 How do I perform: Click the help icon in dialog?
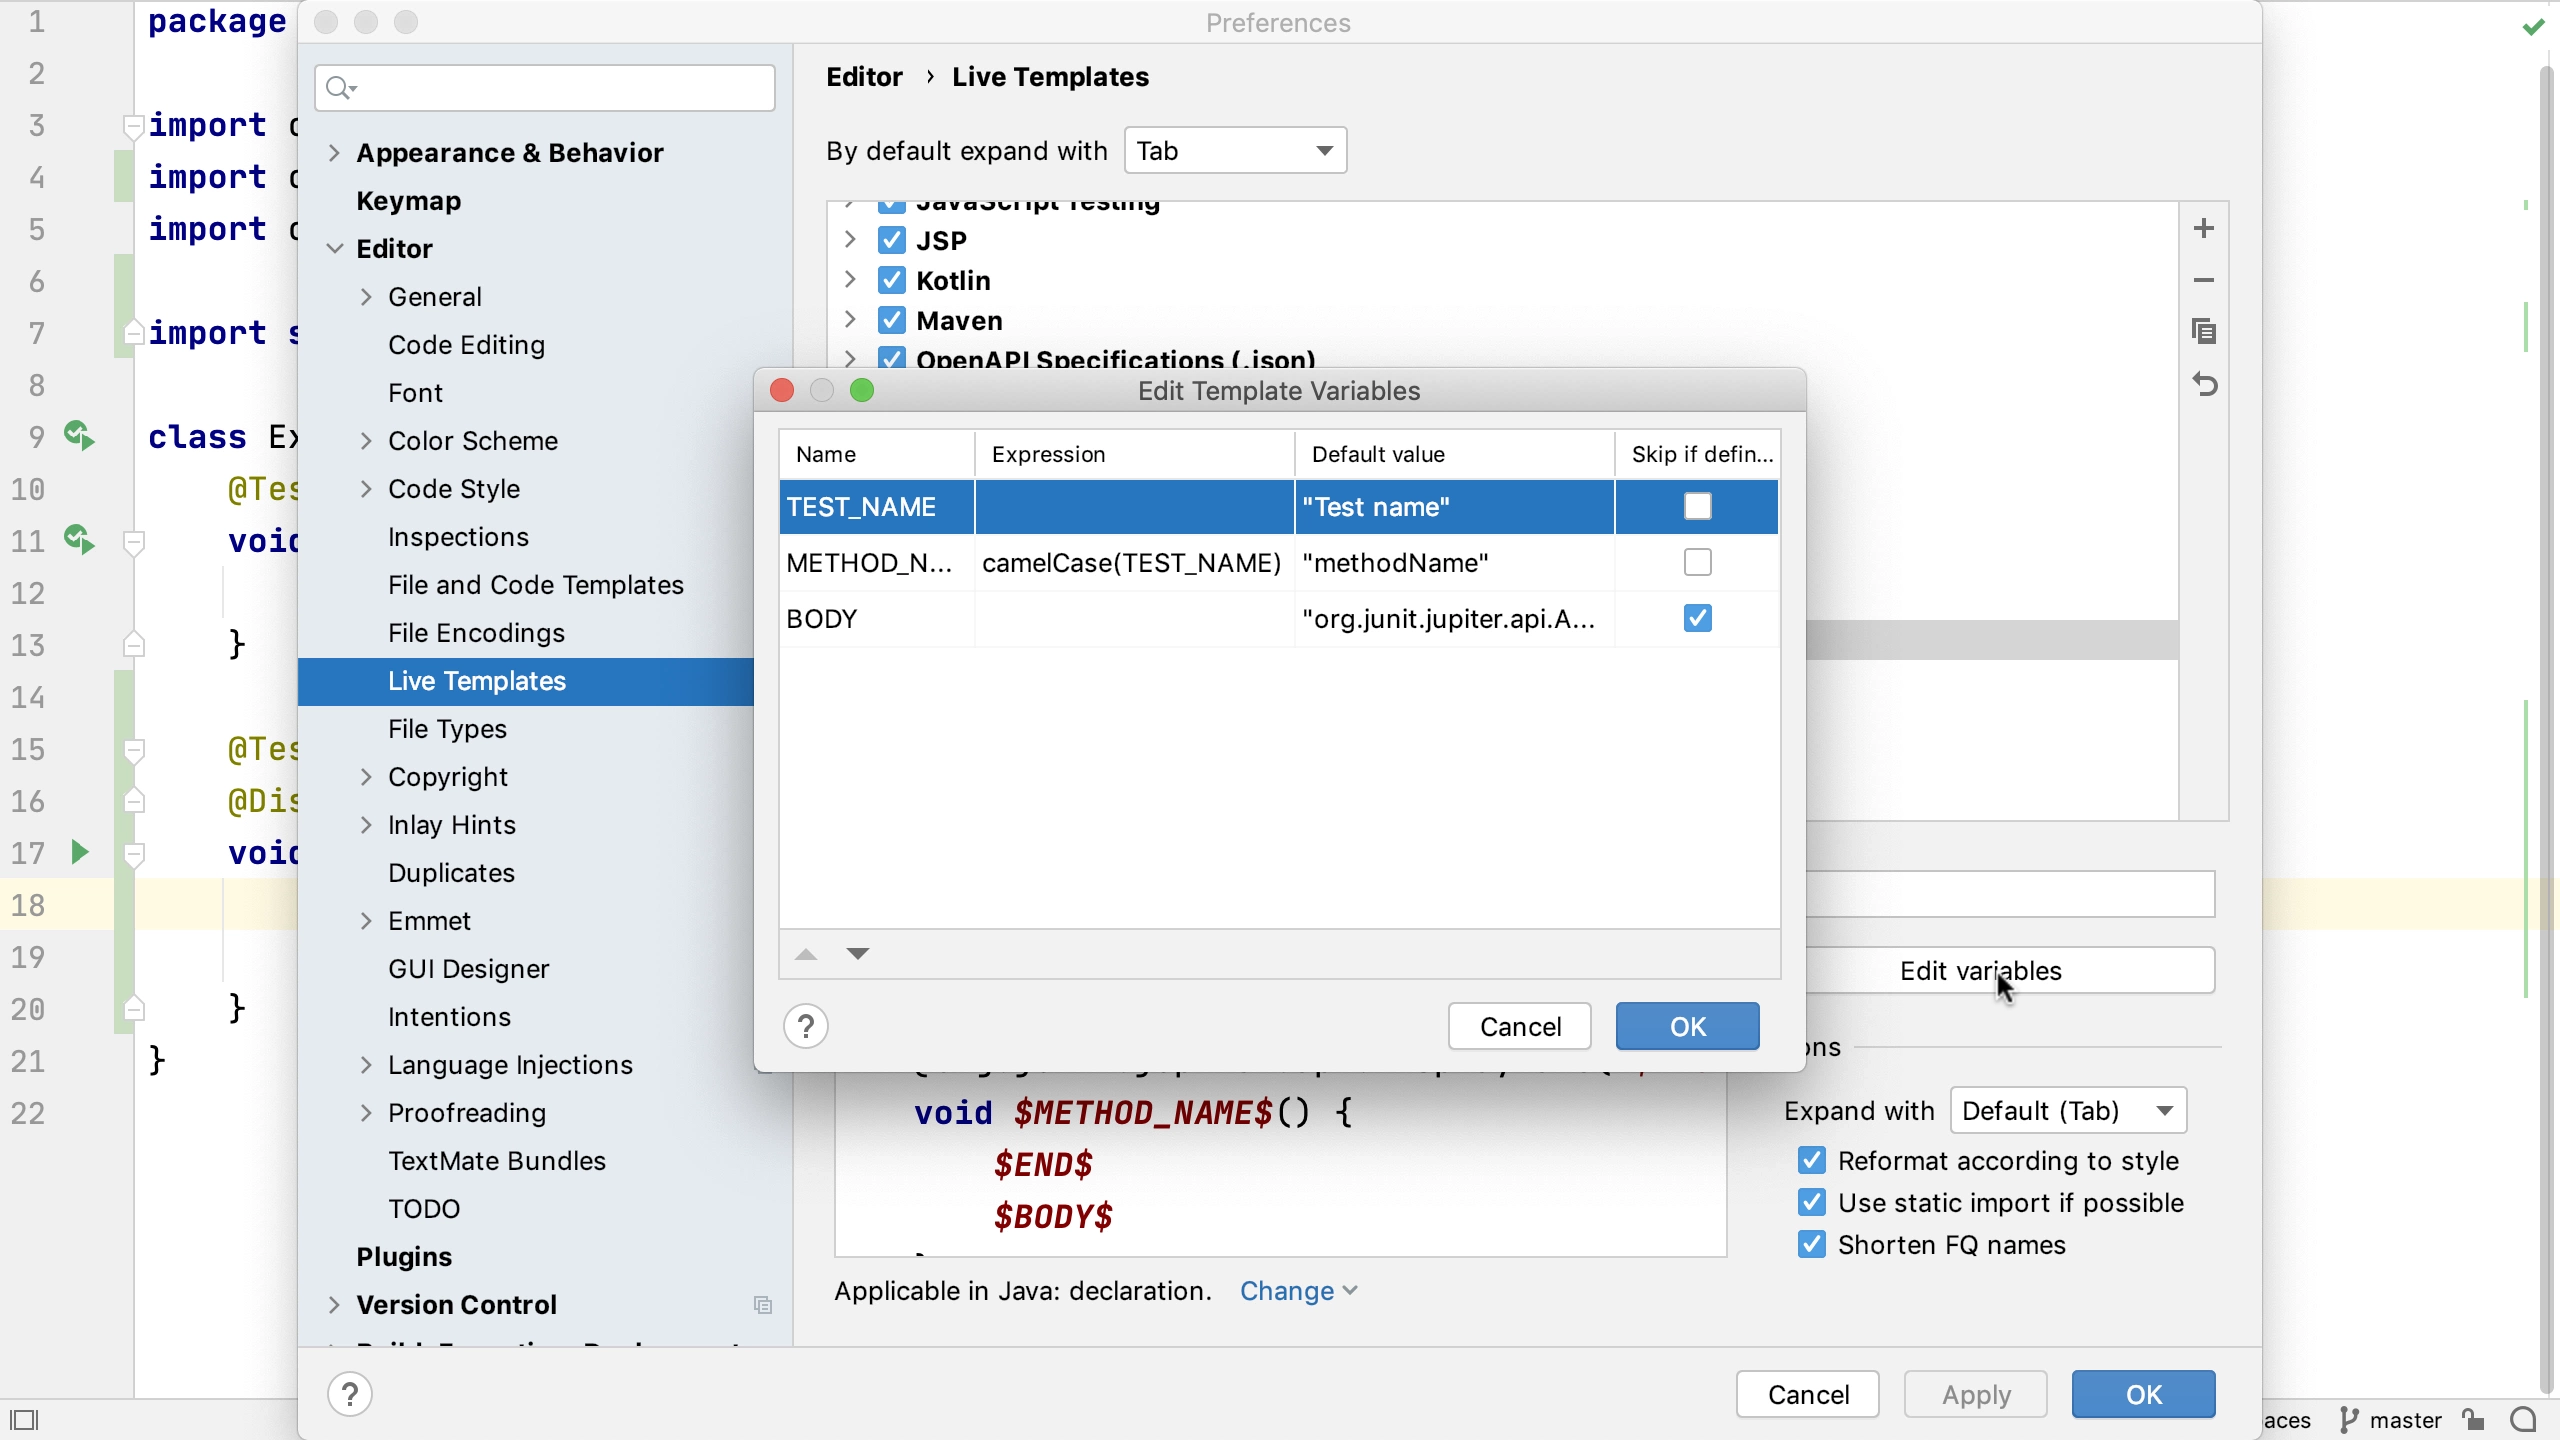(x=805, y=1025)
